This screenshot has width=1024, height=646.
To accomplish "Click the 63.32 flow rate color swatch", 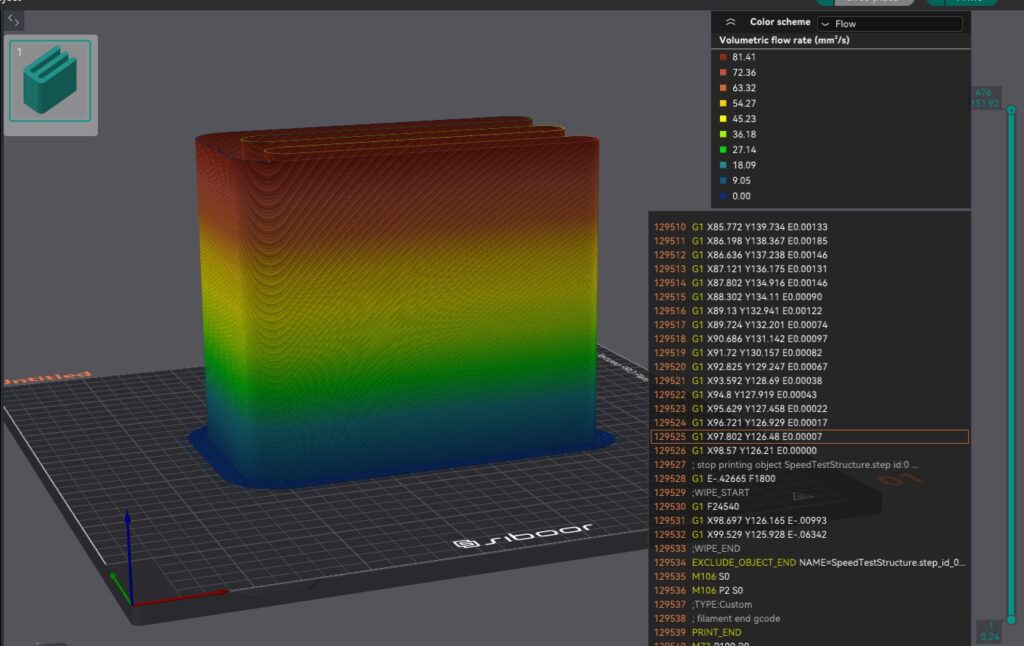I will pos(723,88).
